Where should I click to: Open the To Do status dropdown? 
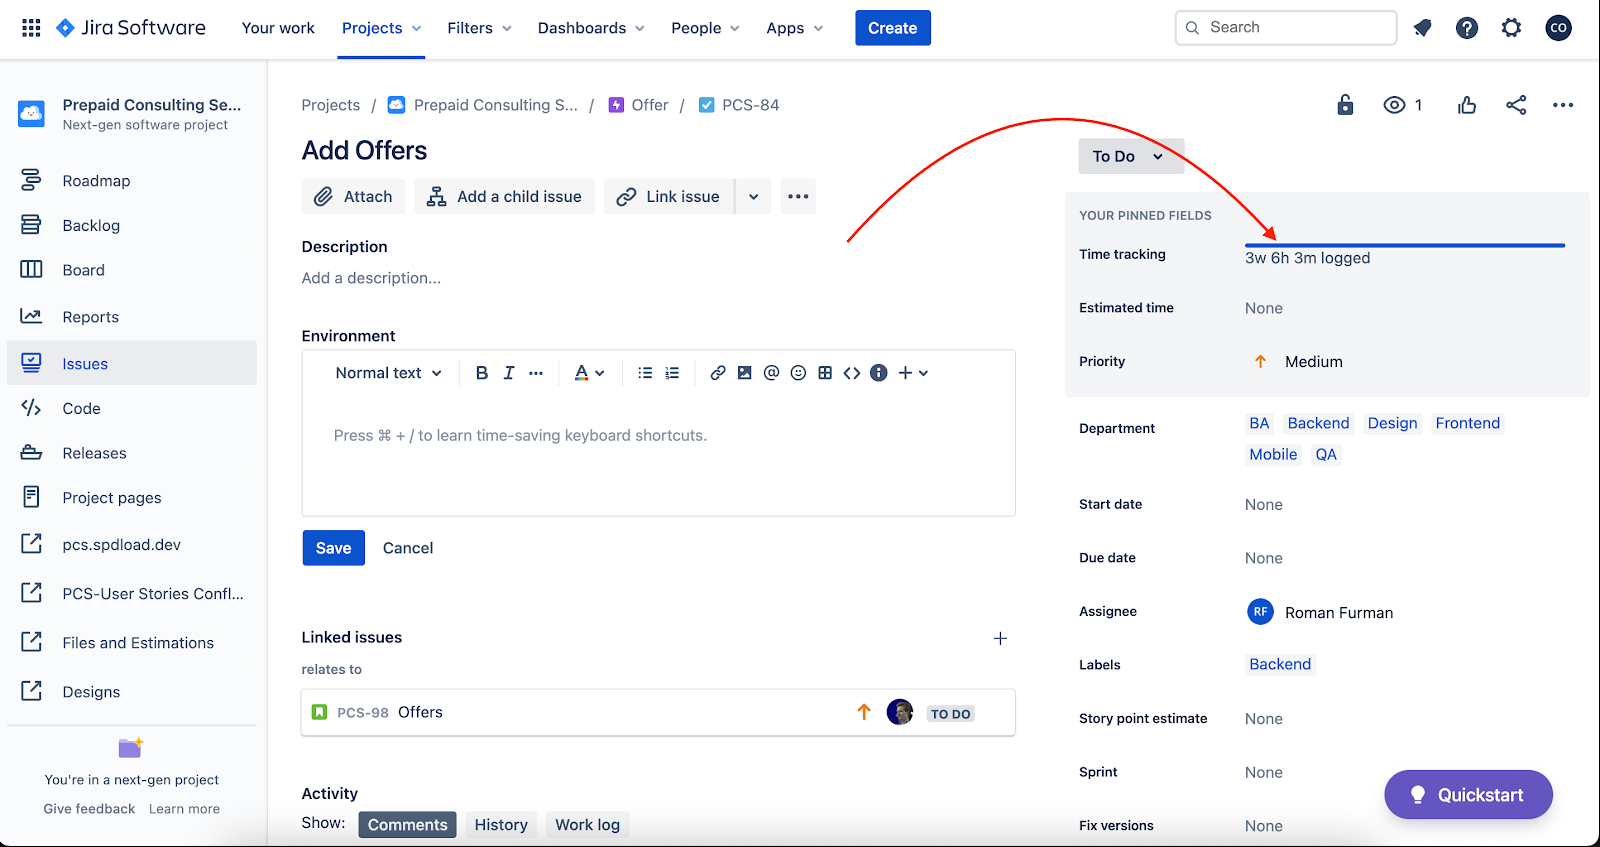coord(1131,156)
